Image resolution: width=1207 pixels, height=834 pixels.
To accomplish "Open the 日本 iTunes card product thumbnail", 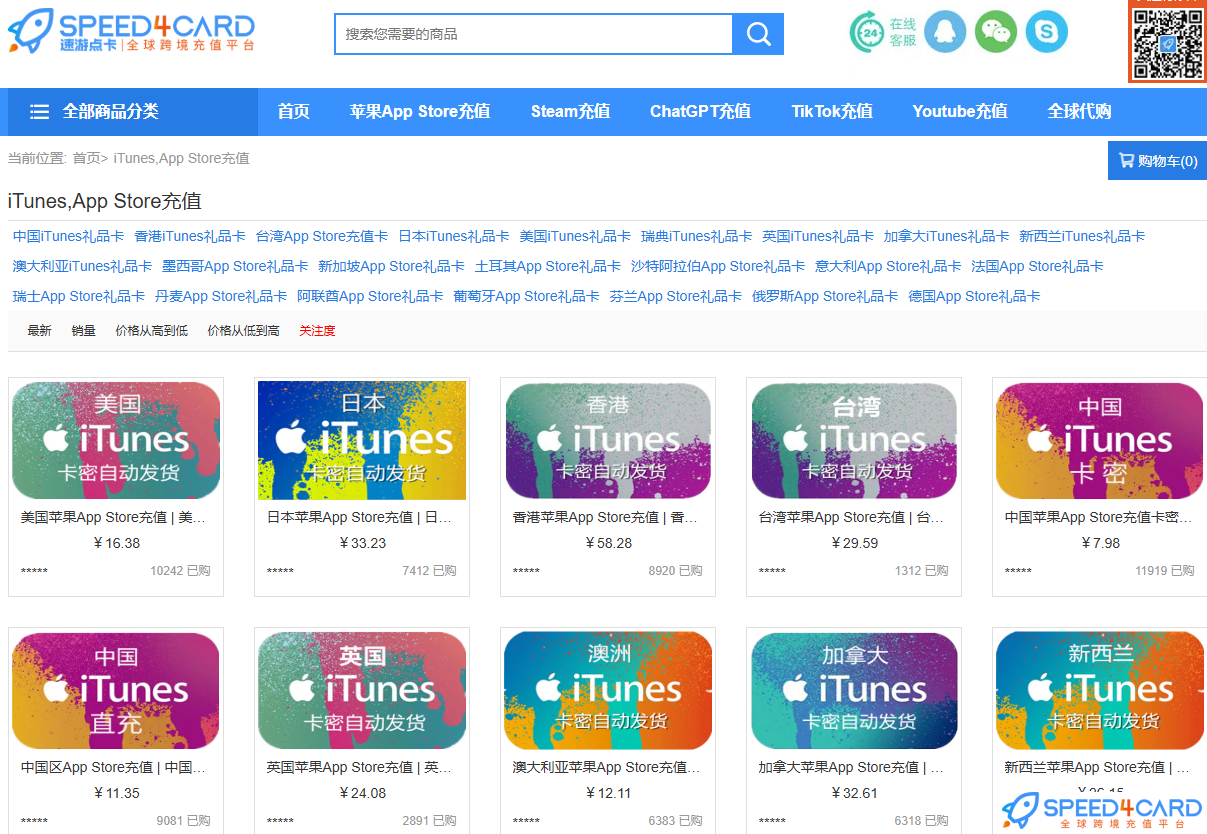I will (x=362, y=439).
